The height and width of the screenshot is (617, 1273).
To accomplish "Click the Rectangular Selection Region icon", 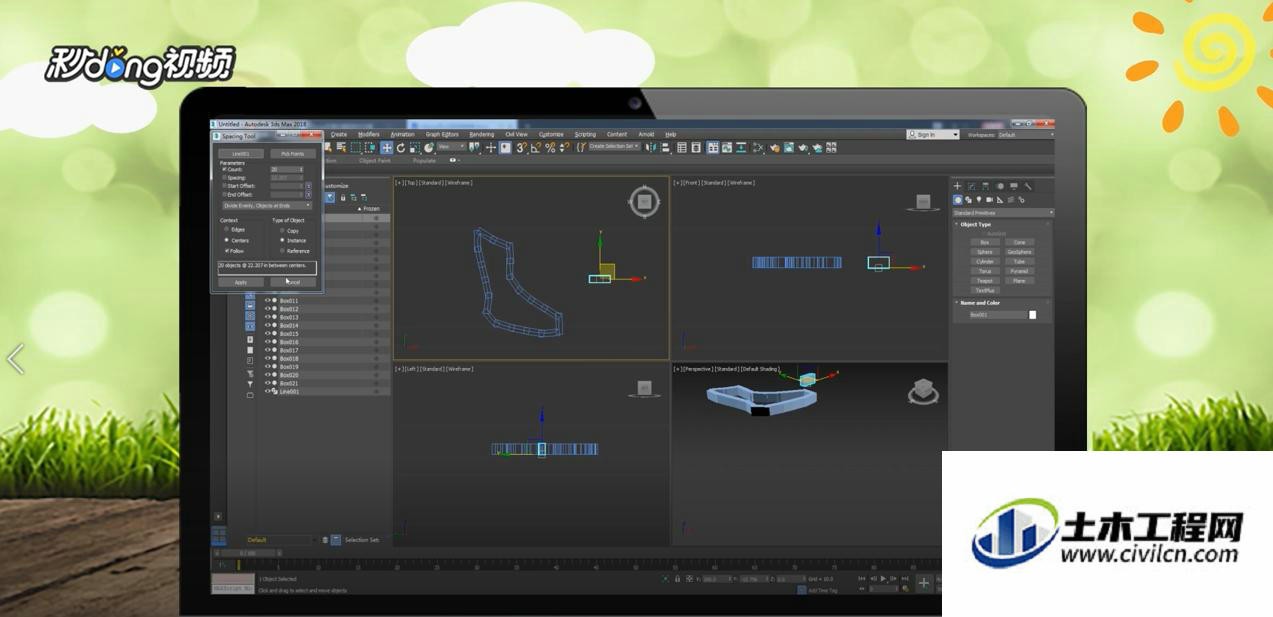I will (355, 147).
